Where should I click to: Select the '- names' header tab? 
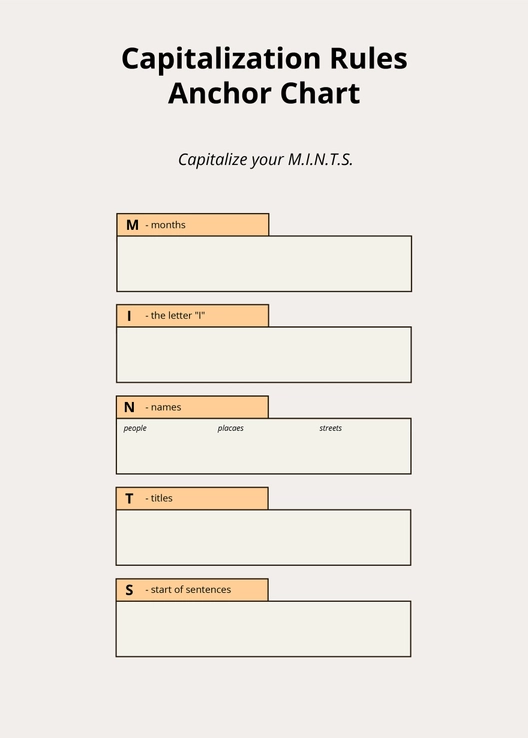tap(192, 407)
